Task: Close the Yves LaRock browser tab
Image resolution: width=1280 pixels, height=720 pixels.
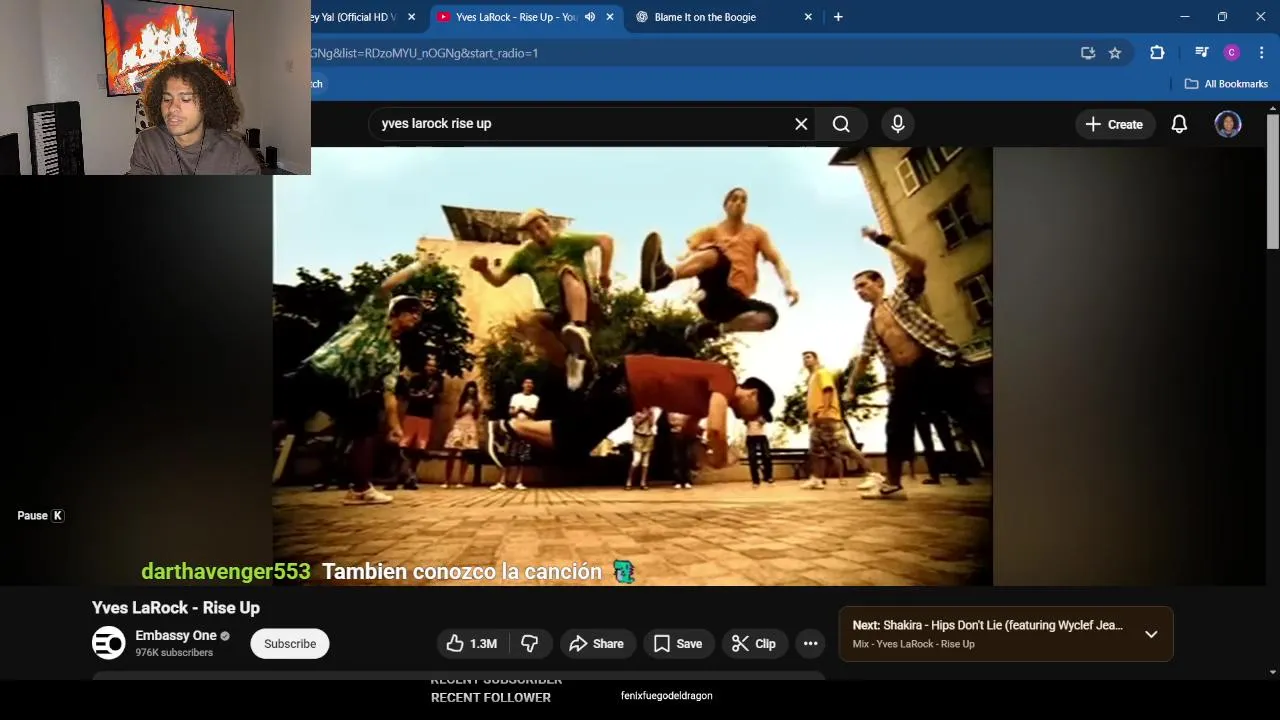Action: coord(610,17)
